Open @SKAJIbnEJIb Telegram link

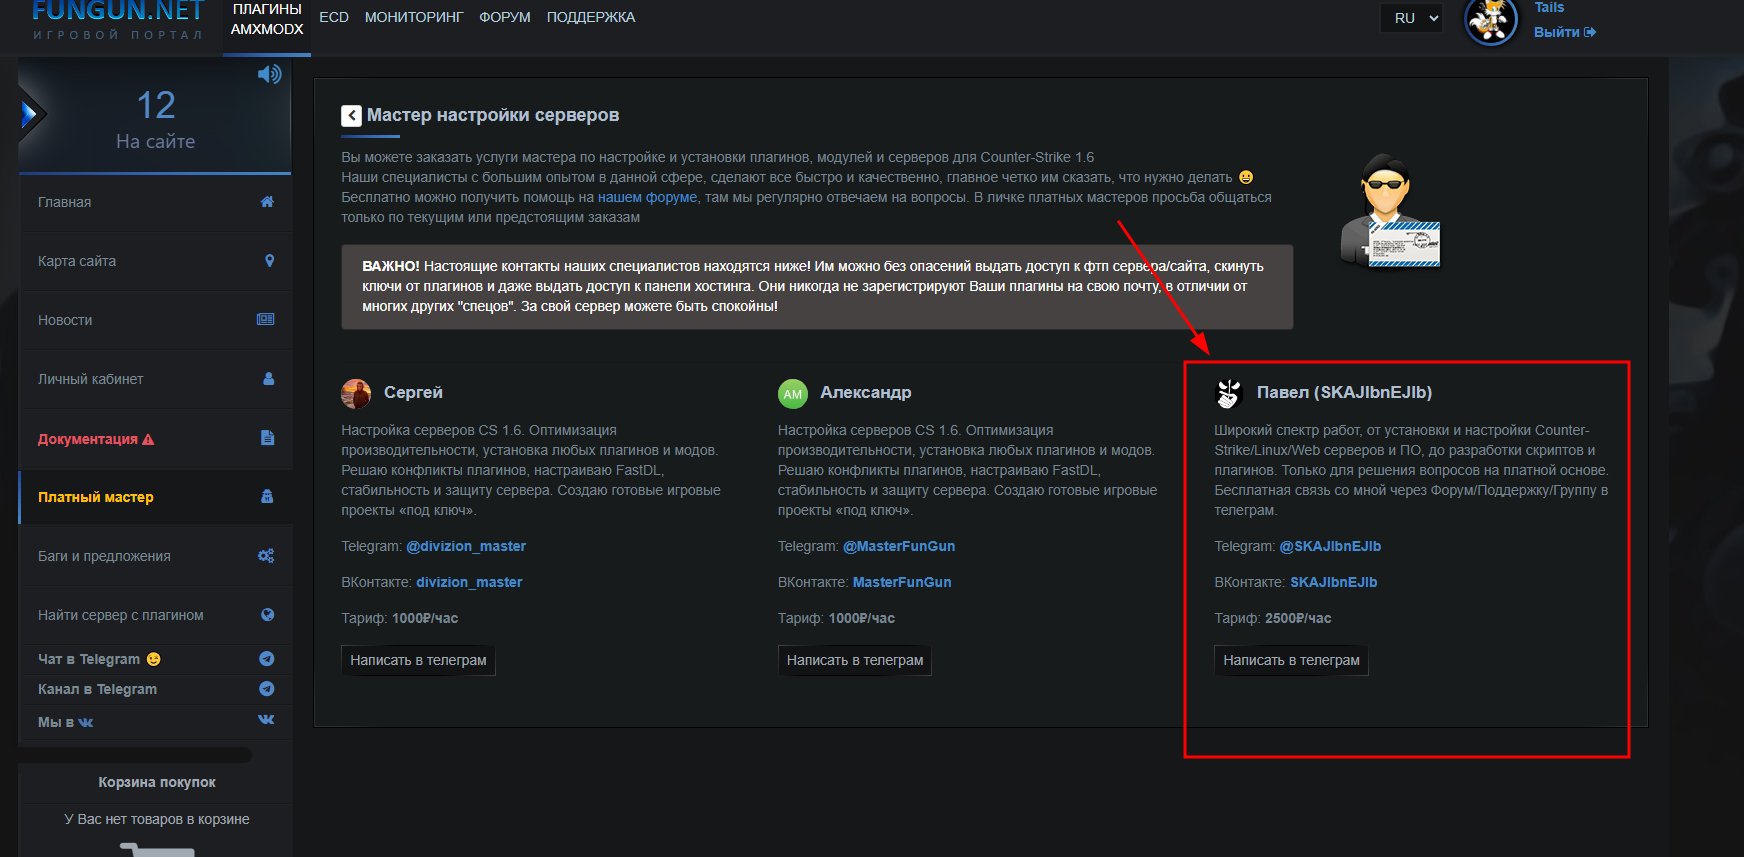(1330, 546)
